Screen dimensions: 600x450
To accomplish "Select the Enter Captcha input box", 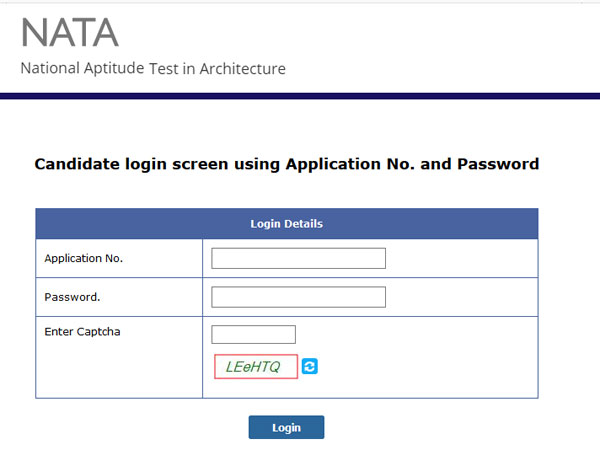I will (x=254, y=334).
